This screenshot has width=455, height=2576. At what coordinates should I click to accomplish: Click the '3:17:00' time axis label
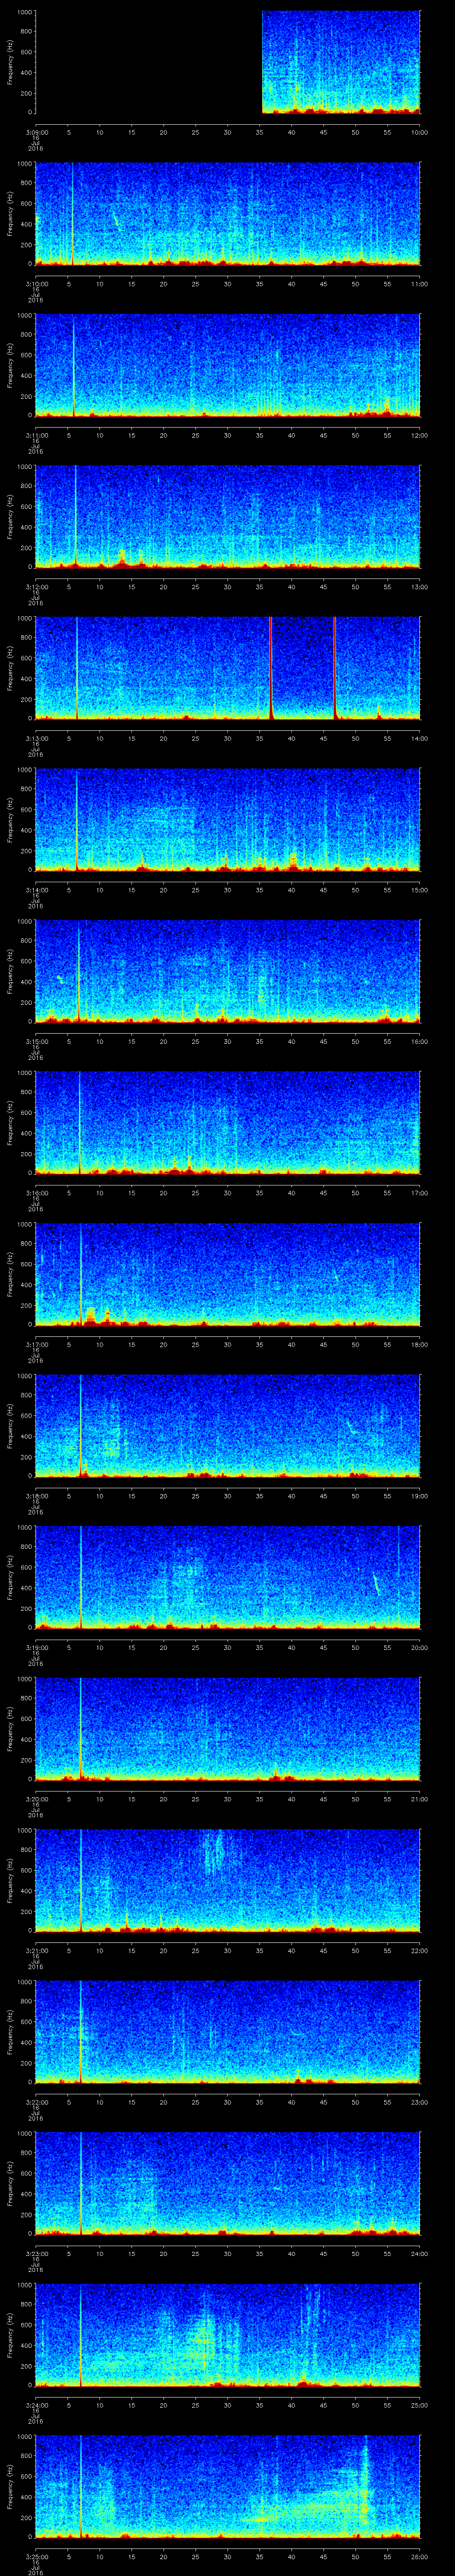click(36, 1344)
